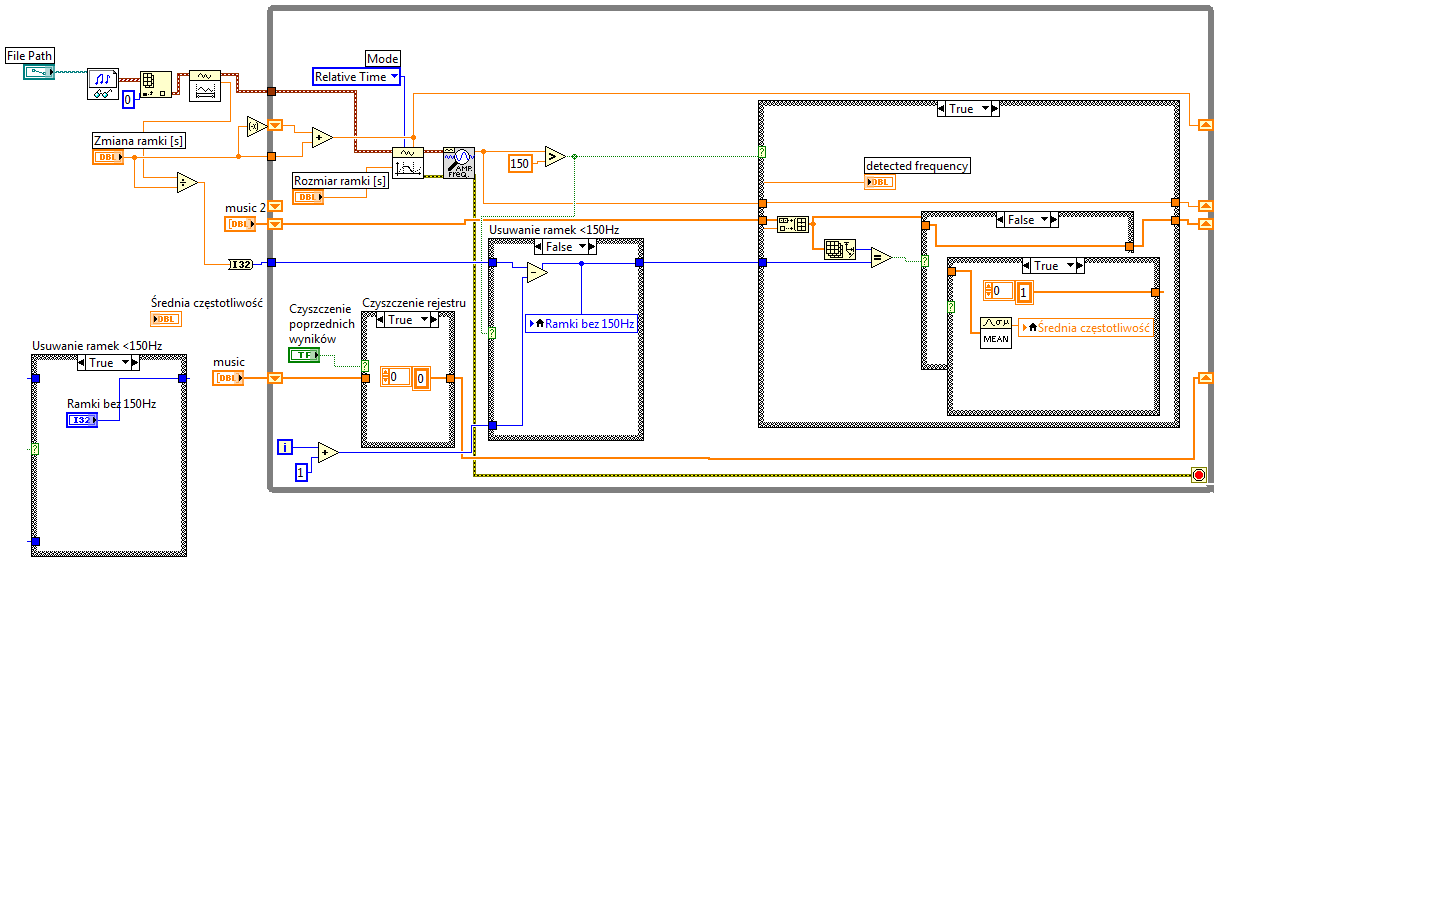This screenshot has height=900, width=1440.
Task: Select the greater-than comparison node
Action: (555, 156)
